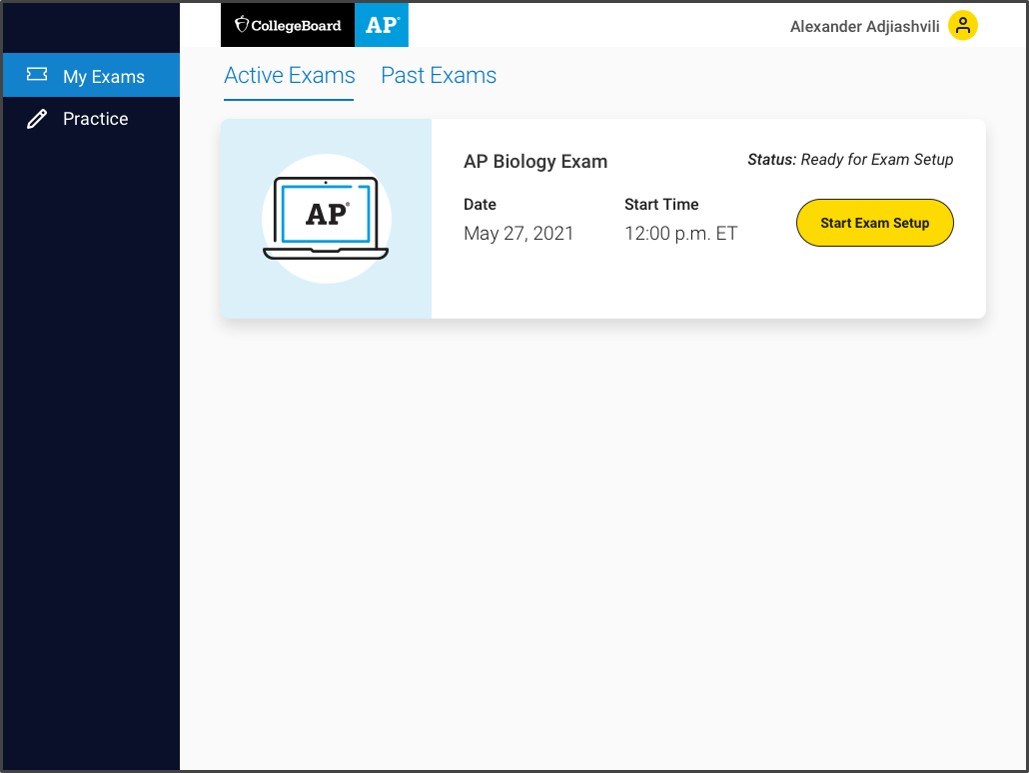Click the ticket icon beside My Exams

click(37, 74)
